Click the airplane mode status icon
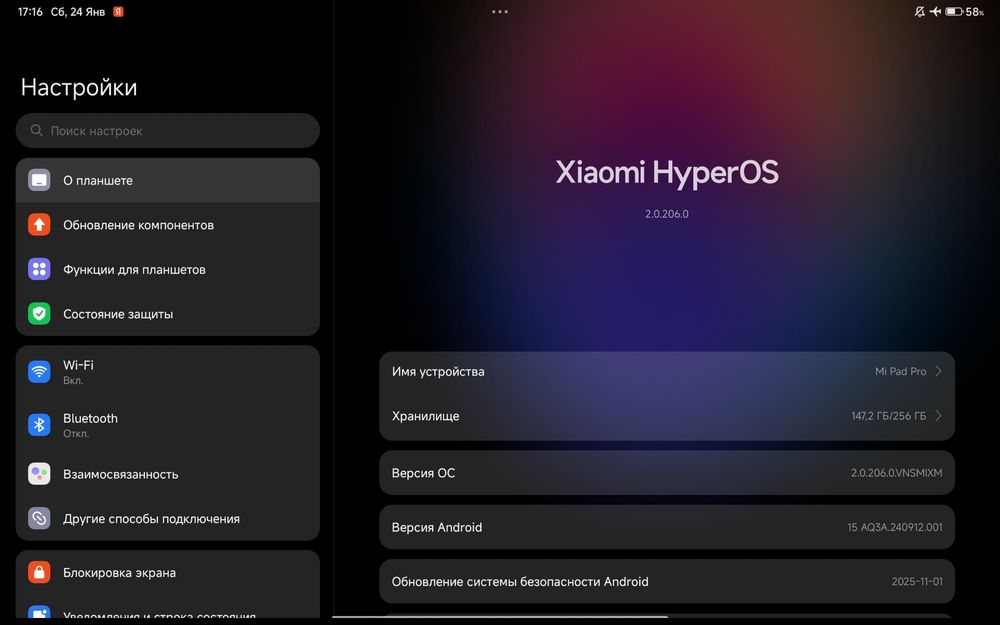Image resolution: width=1000 pixels, height=625 pixels. [x=936, y=11]
